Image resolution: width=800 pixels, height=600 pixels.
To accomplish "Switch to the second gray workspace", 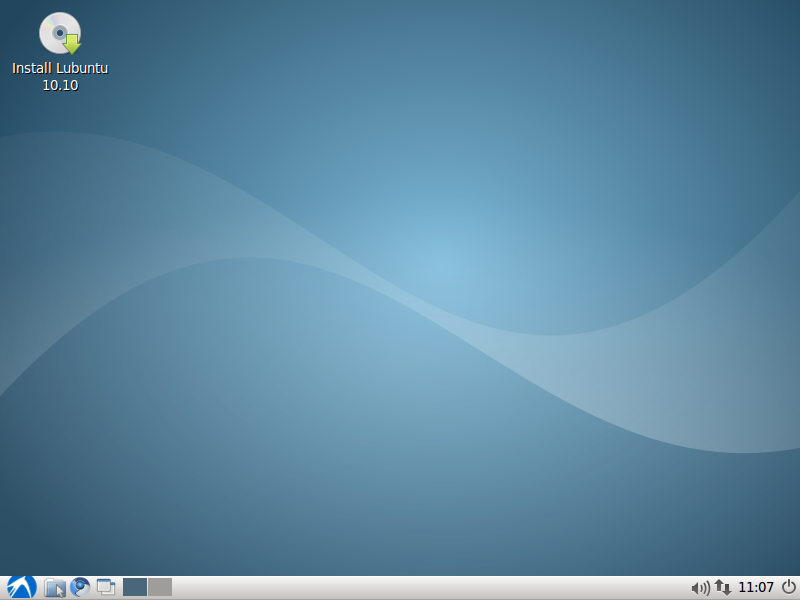I will pos(160,587).
